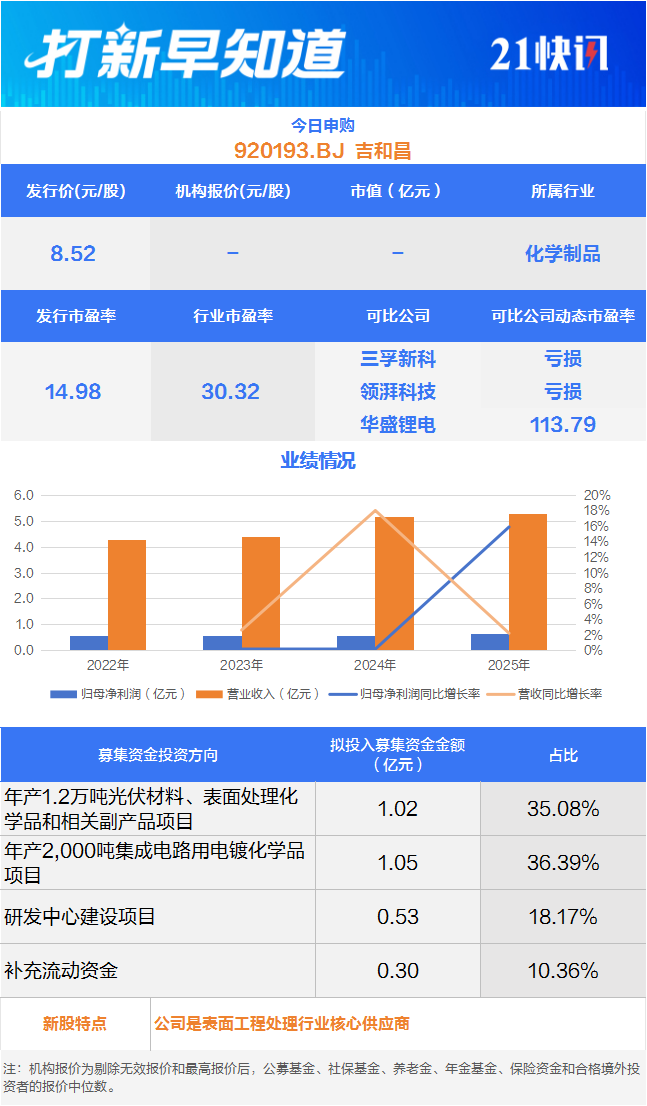This screenshot has width=647, height=1106.
Task: Click the 打新早知道 banner title
Action: coord(185,53)
